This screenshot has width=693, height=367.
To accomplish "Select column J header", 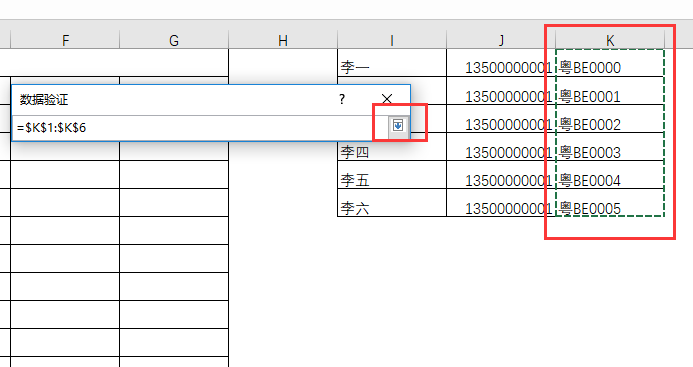I will pyautogui.click(x=501, y=40).
